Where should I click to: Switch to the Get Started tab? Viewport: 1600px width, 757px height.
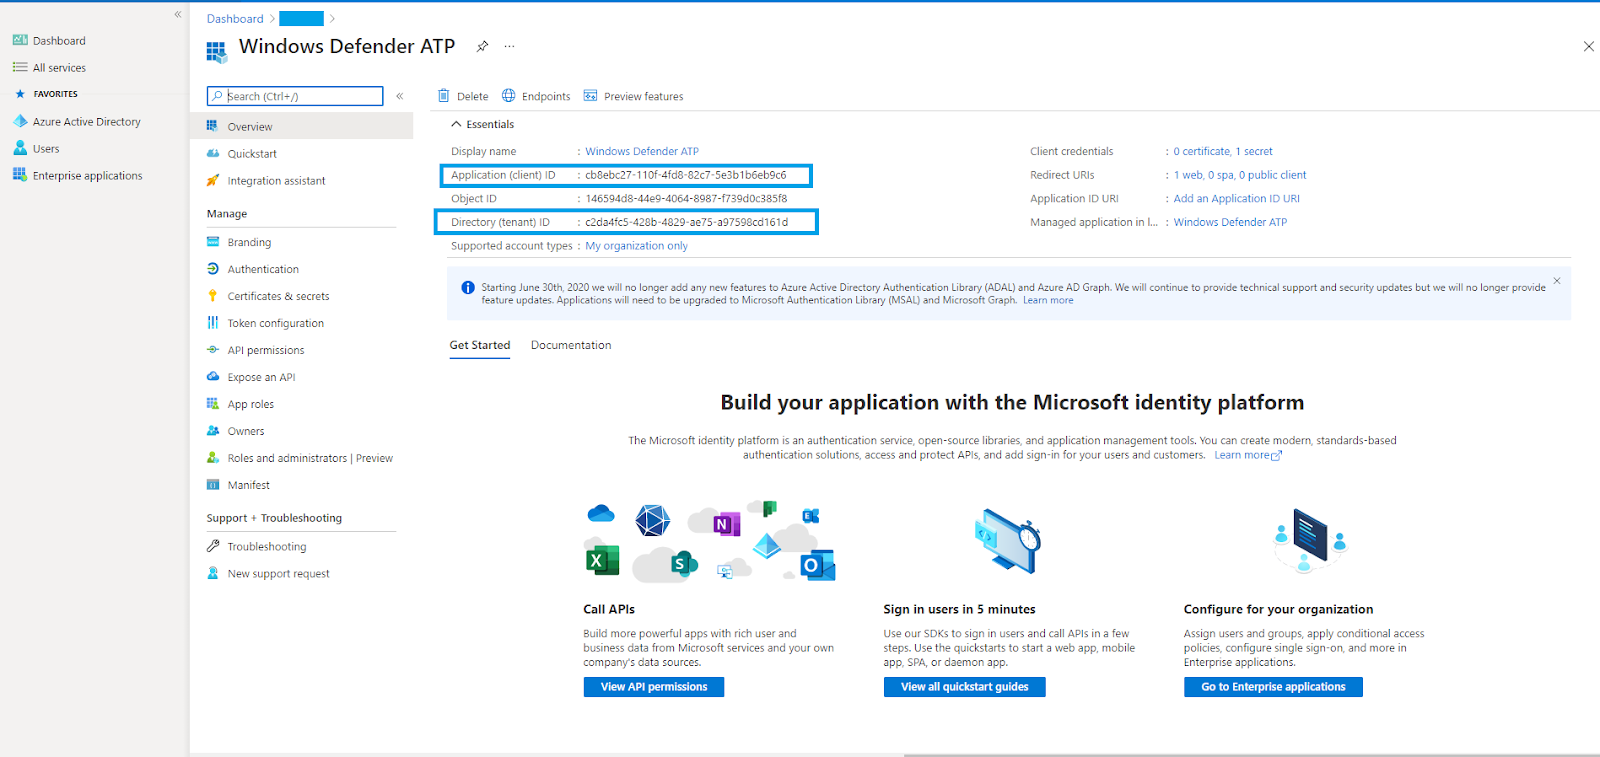point(480,345)
